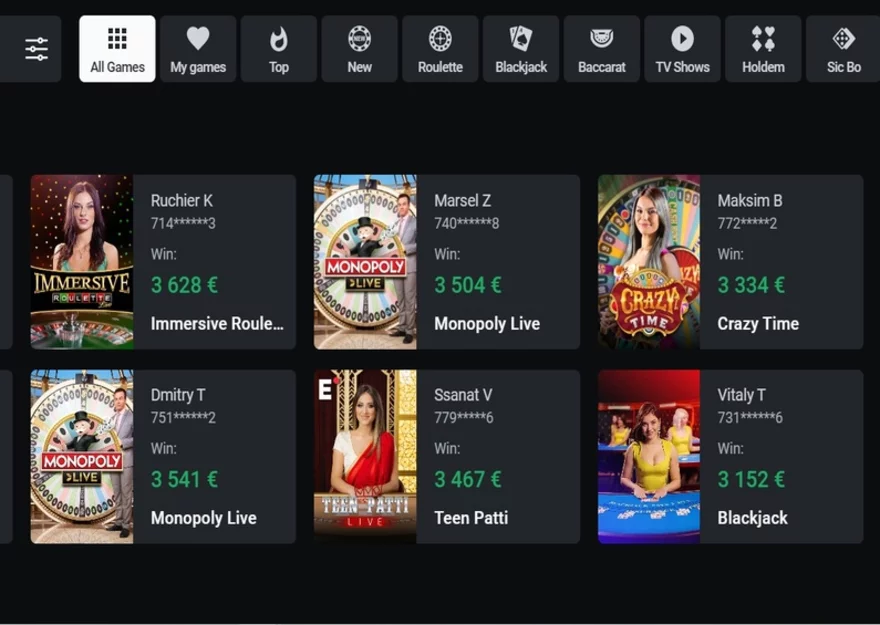Viewport: 880px width, 625px height.
Task: Open the Sic Bo dice category
Action: (843, 49)
